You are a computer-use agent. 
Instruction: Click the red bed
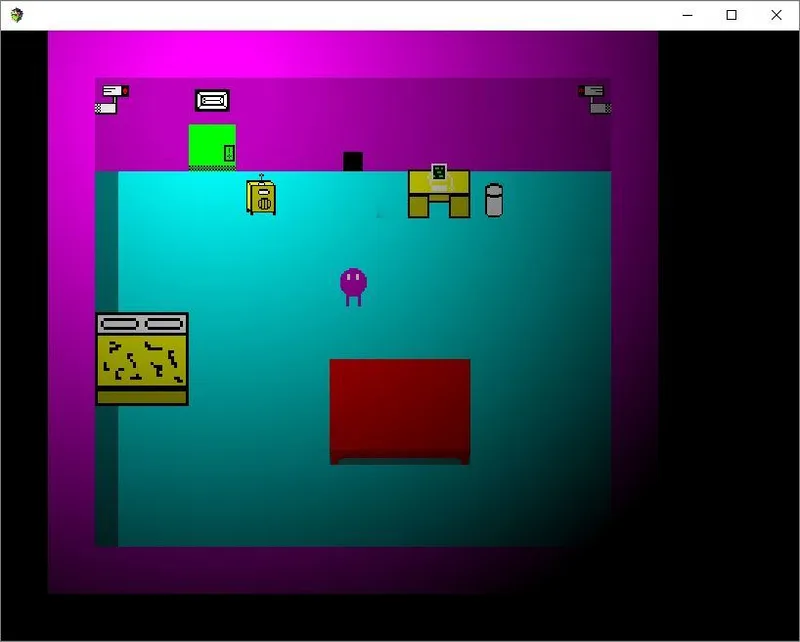click(x=400, y=412)
